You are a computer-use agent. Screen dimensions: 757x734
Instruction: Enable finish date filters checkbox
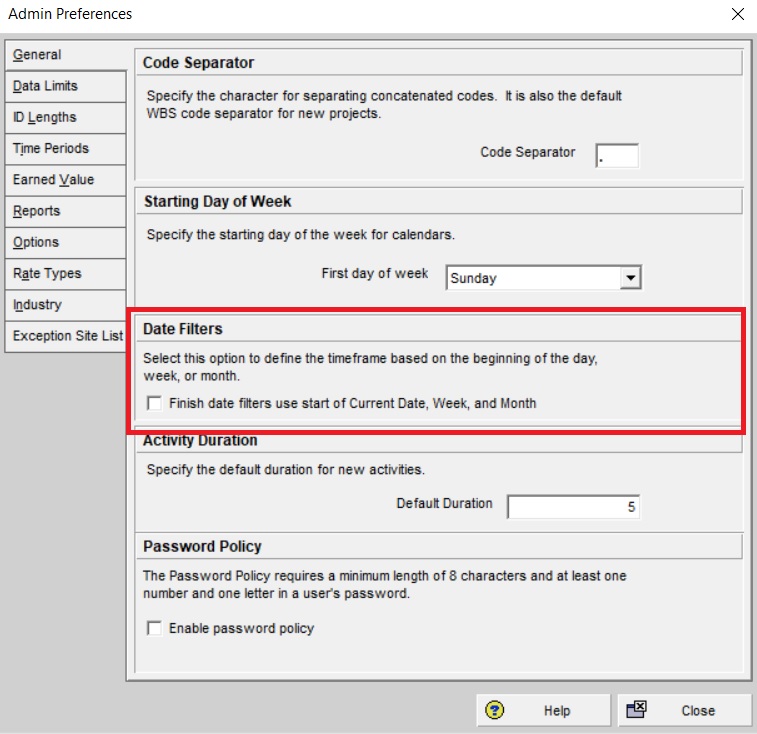(x=154, y=403)
